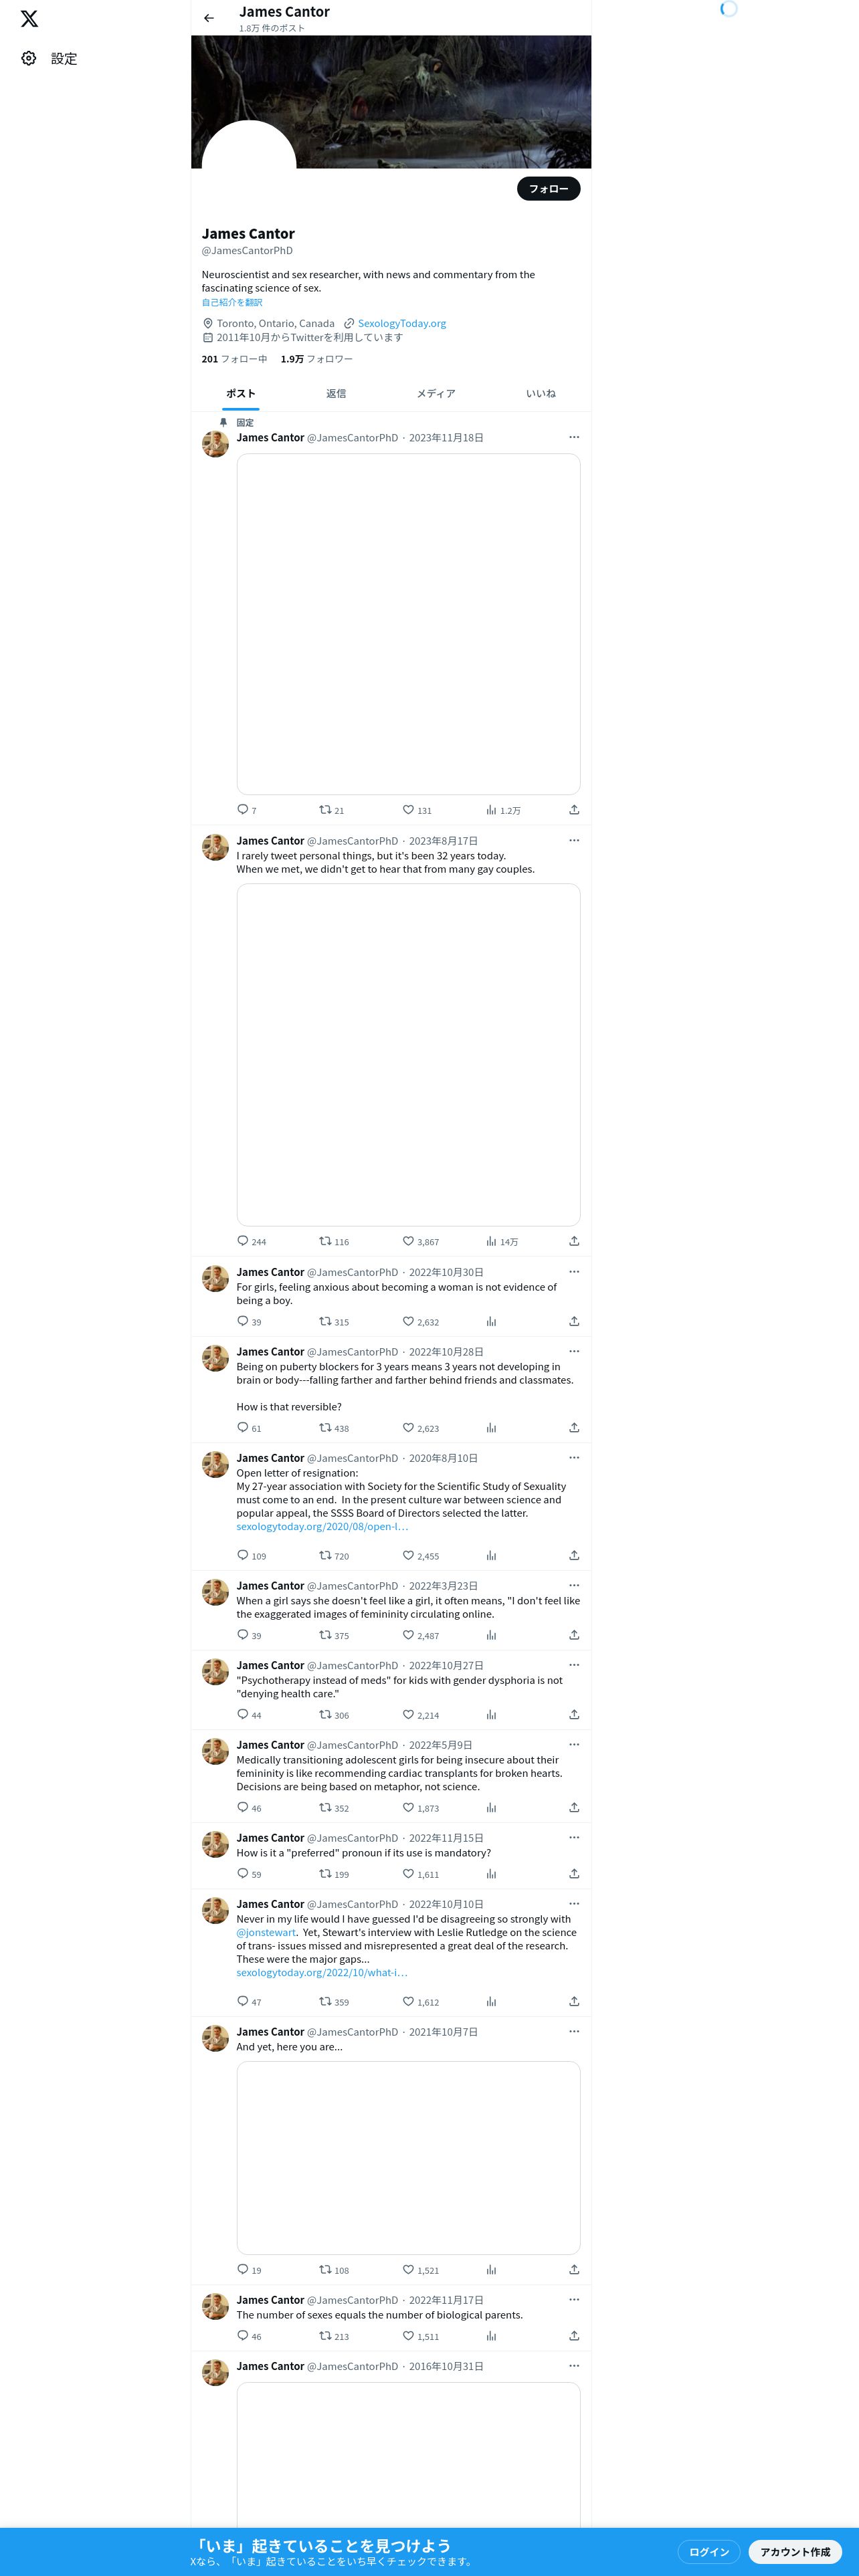The width and height of the screenshot is (859, 2576).
Task: Open the settings gear icon in sidebar
Action: coord(29,59)
